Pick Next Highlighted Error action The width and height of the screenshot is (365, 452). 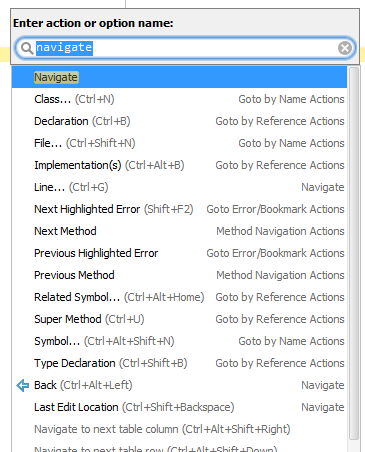tap(179, 209)
